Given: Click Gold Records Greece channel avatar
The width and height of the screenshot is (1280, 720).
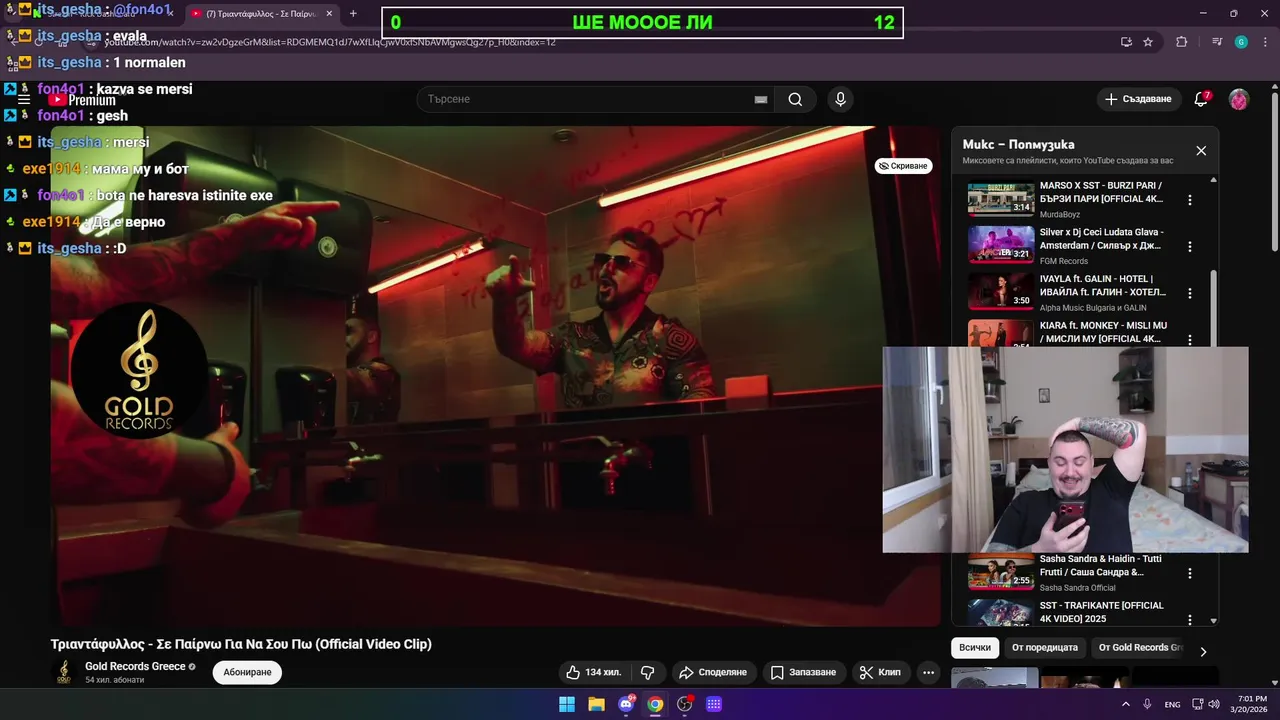Looking at the screenshot, I should pyautogui.click(x=64, y=672).
